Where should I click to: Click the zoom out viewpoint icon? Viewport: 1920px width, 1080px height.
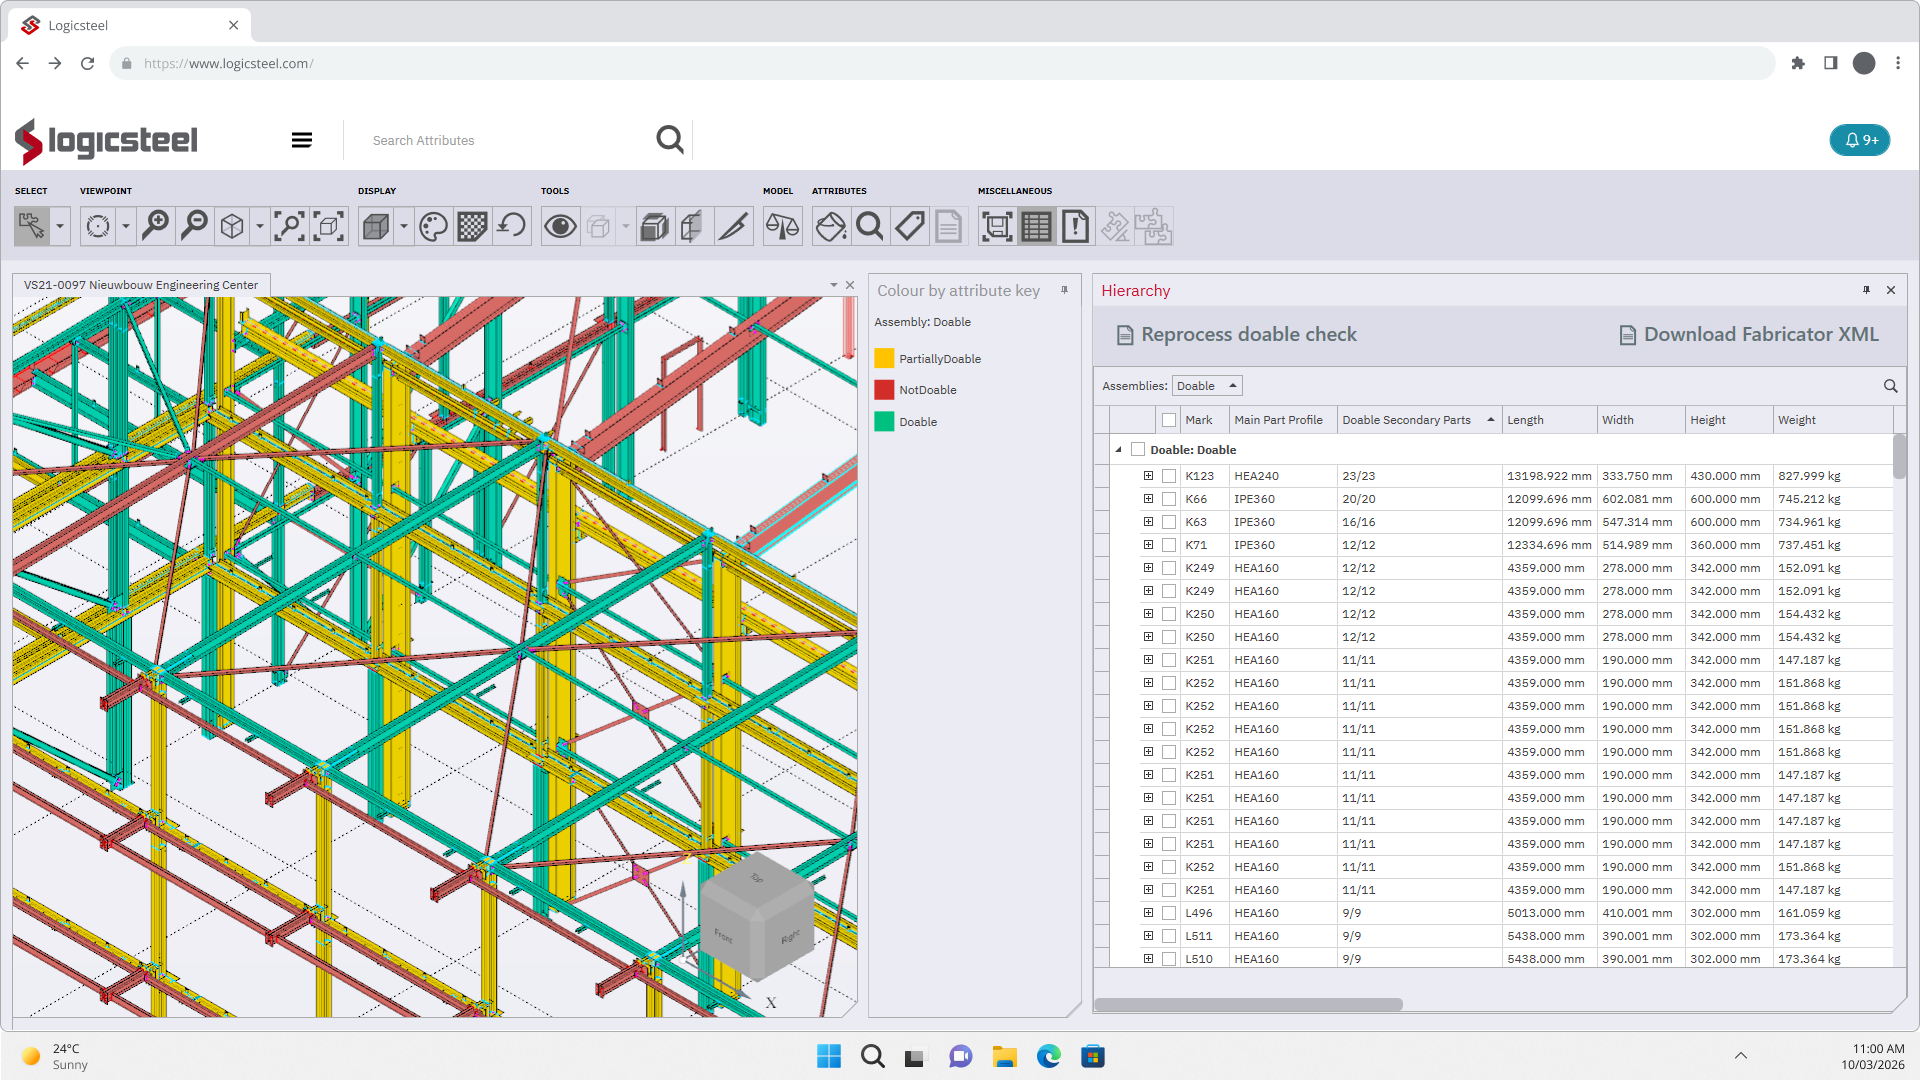click(194, 226)
